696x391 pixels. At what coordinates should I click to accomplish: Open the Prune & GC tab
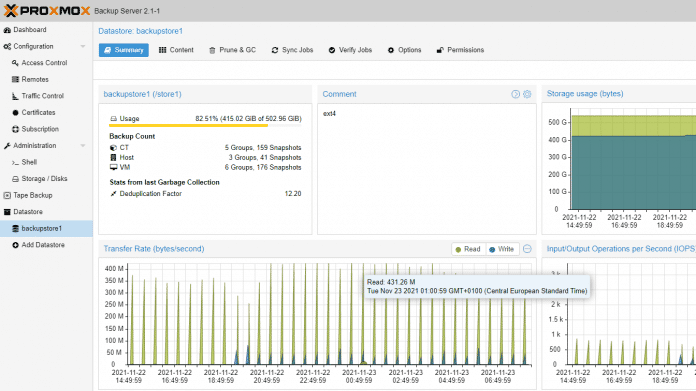[x=232, y=50]
